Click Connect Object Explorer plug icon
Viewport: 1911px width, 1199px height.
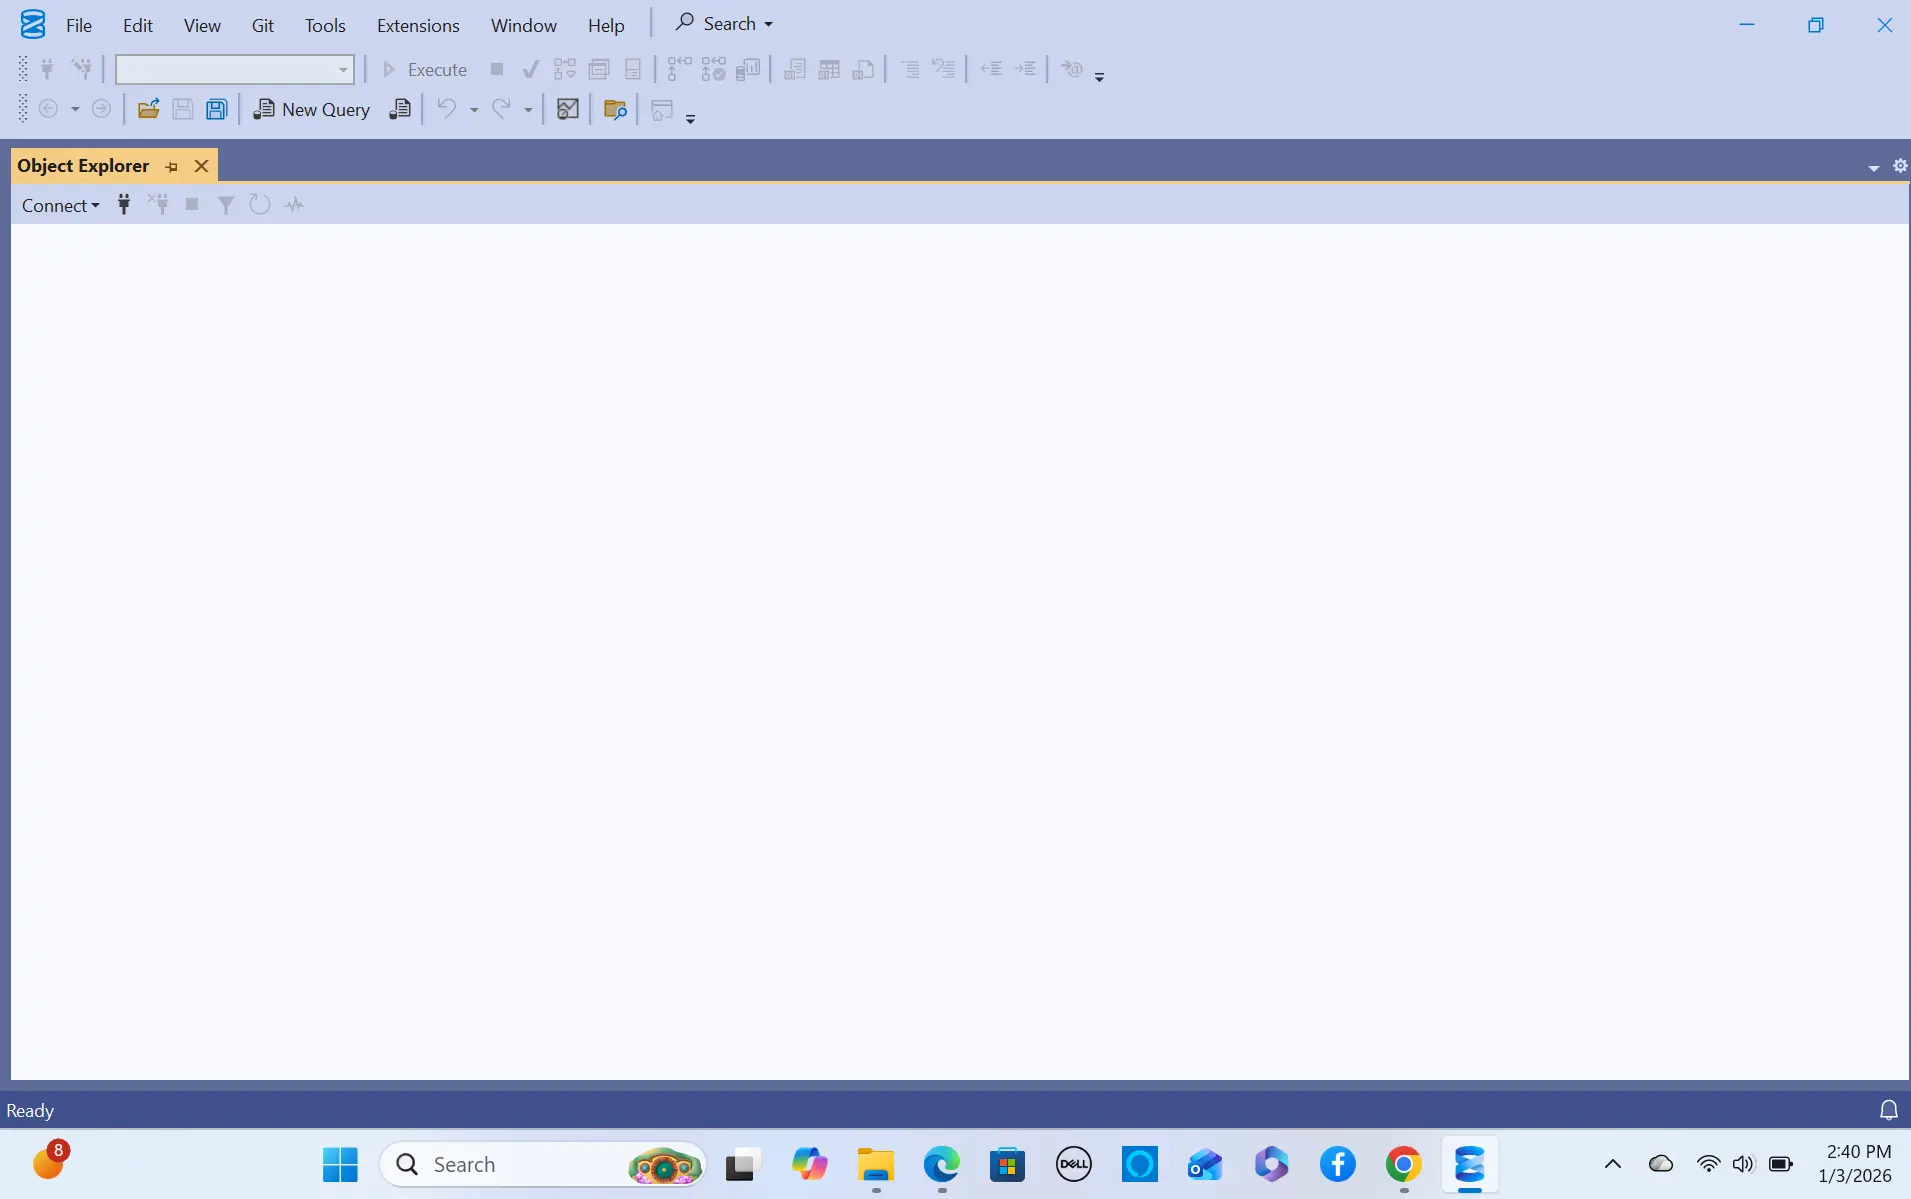coord(124,205)
